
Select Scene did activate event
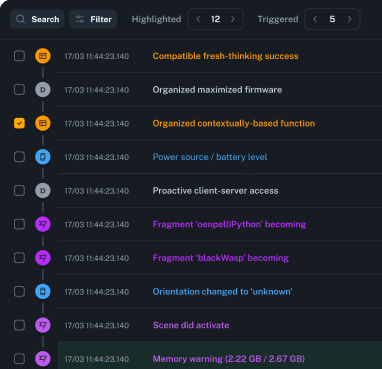pos(191,325)
